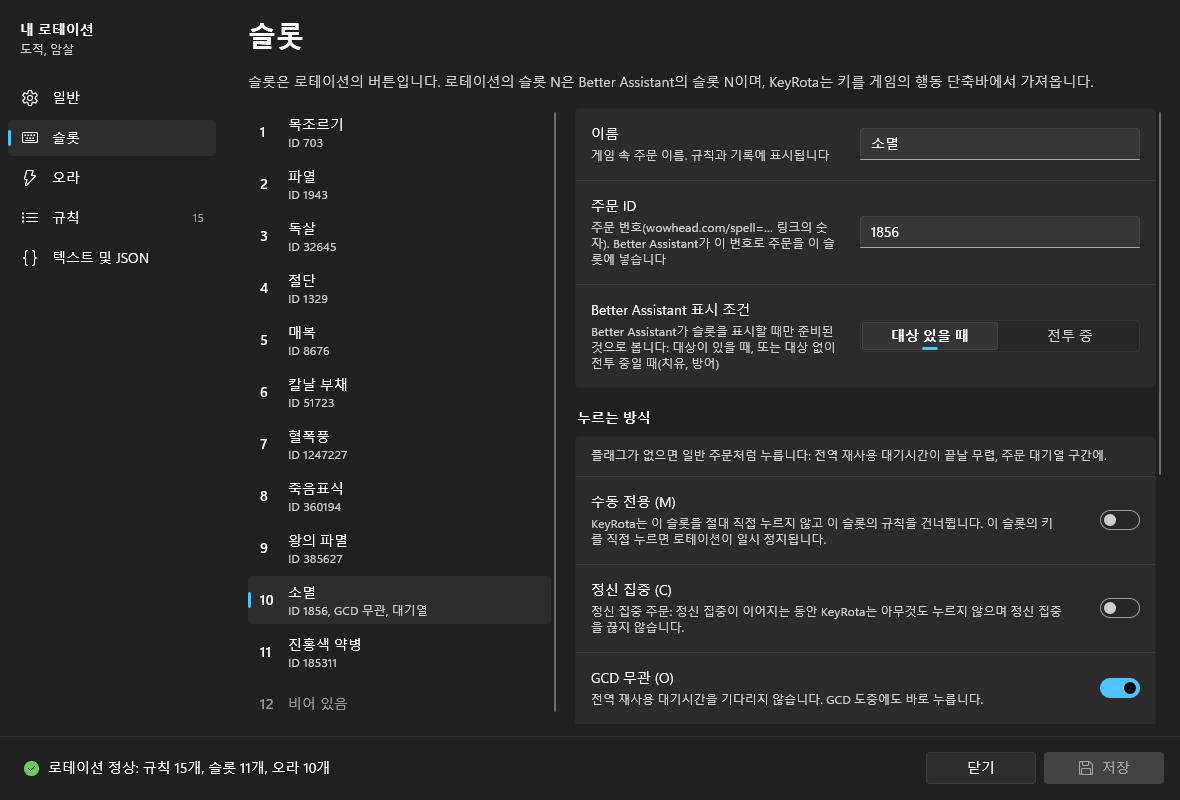The width and height of the screenshot is (1180, 800).
Task: Select slot 4 절단
Action: (x=399, y=288)
